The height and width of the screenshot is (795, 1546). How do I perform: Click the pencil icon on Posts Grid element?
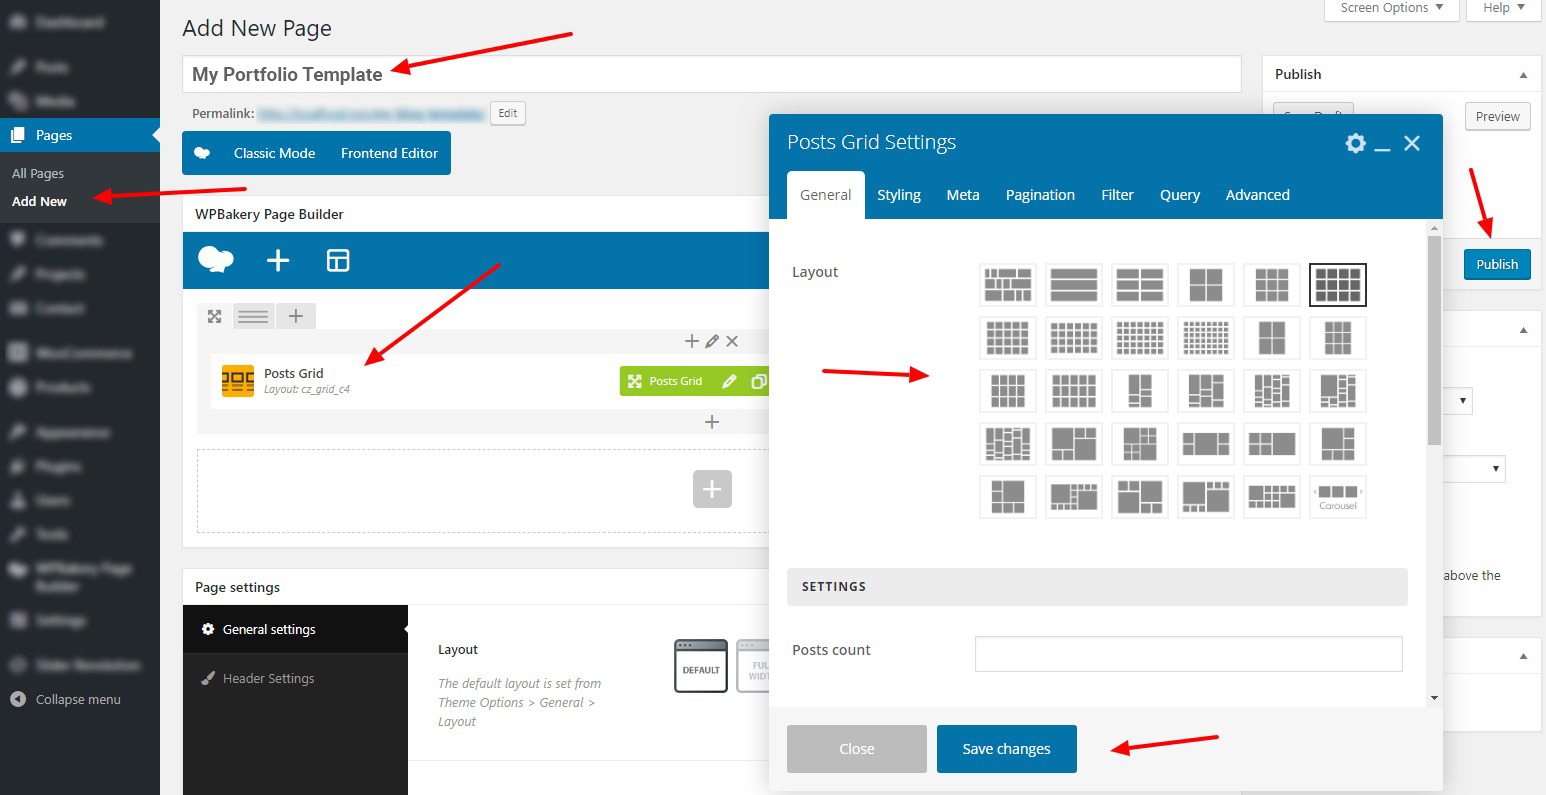pyautogui.click(x=730, y=381)
